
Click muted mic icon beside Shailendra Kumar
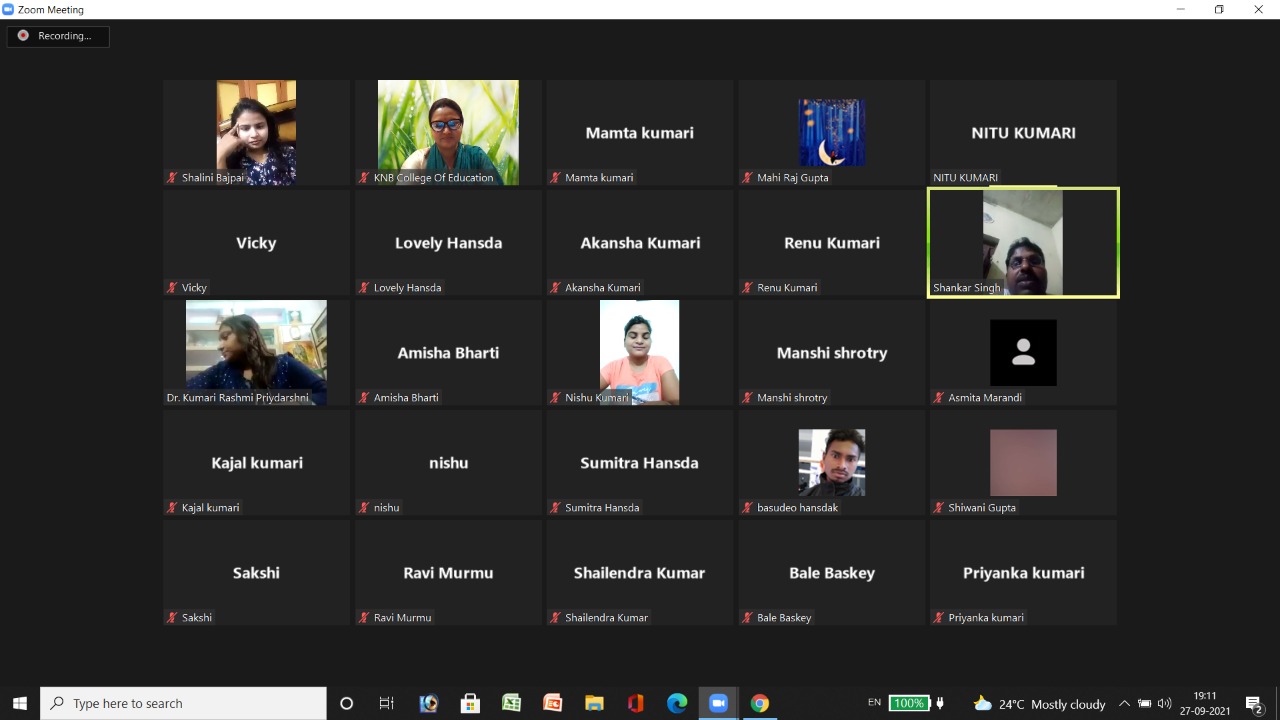coord(555,617)
